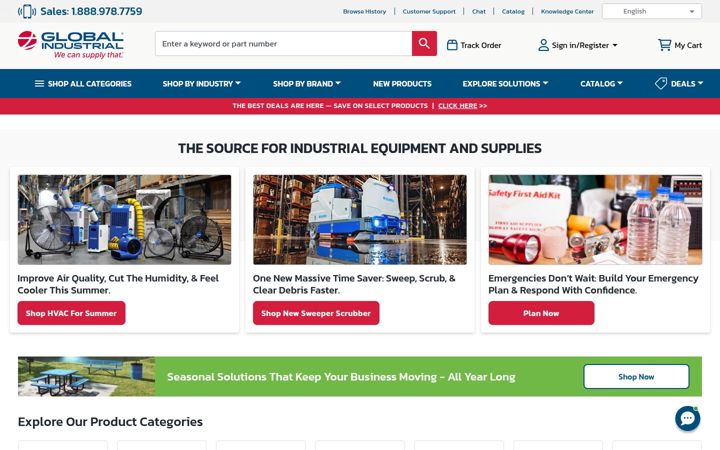Open the emergency first aid kit image
The width and height of the screenshot is (720, 450).
pos(595,219)
